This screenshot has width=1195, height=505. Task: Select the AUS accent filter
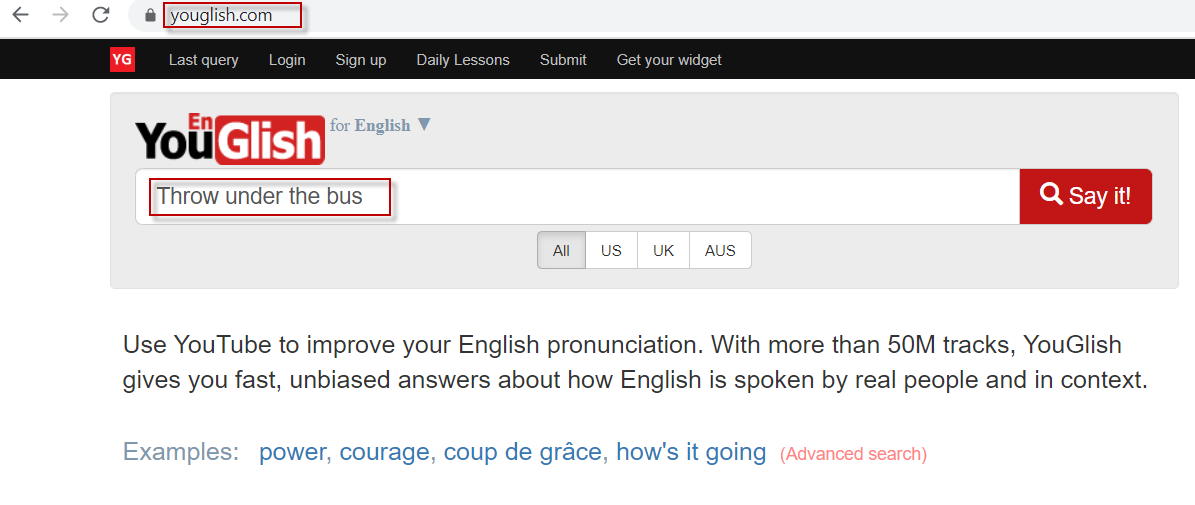tap(720, 251)
